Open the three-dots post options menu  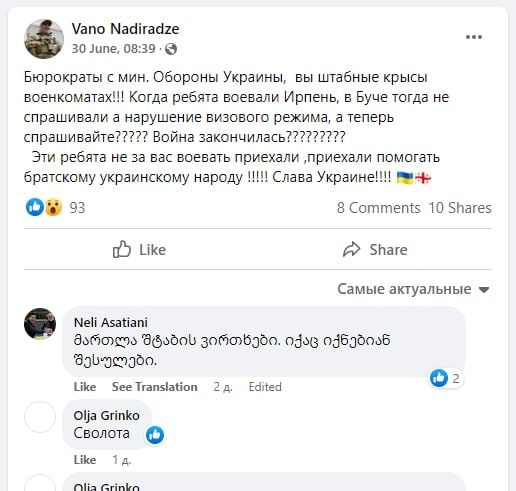pos(474,37)
